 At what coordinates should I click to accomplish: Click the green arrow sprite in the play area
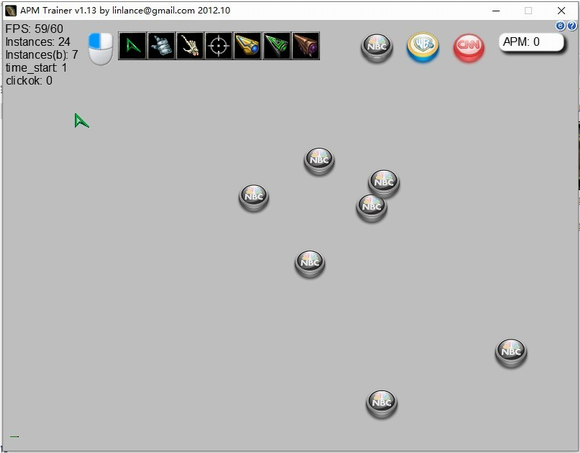click(x=81, y=121)
